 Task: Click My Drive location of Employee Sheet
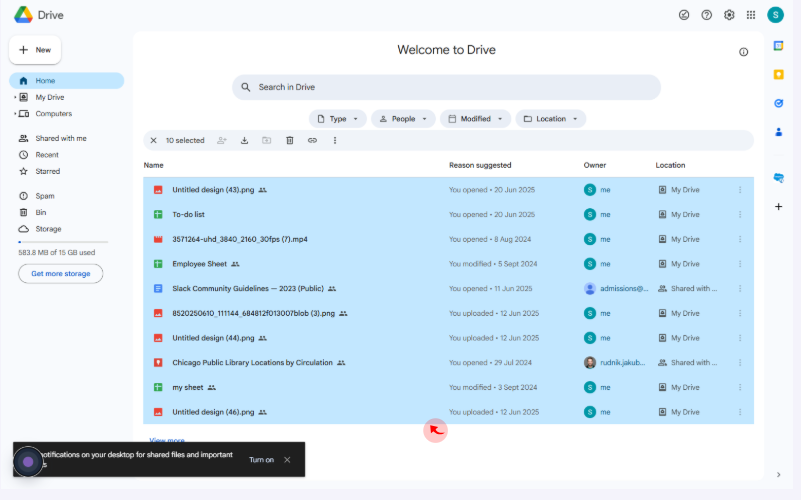click(679, 264)
